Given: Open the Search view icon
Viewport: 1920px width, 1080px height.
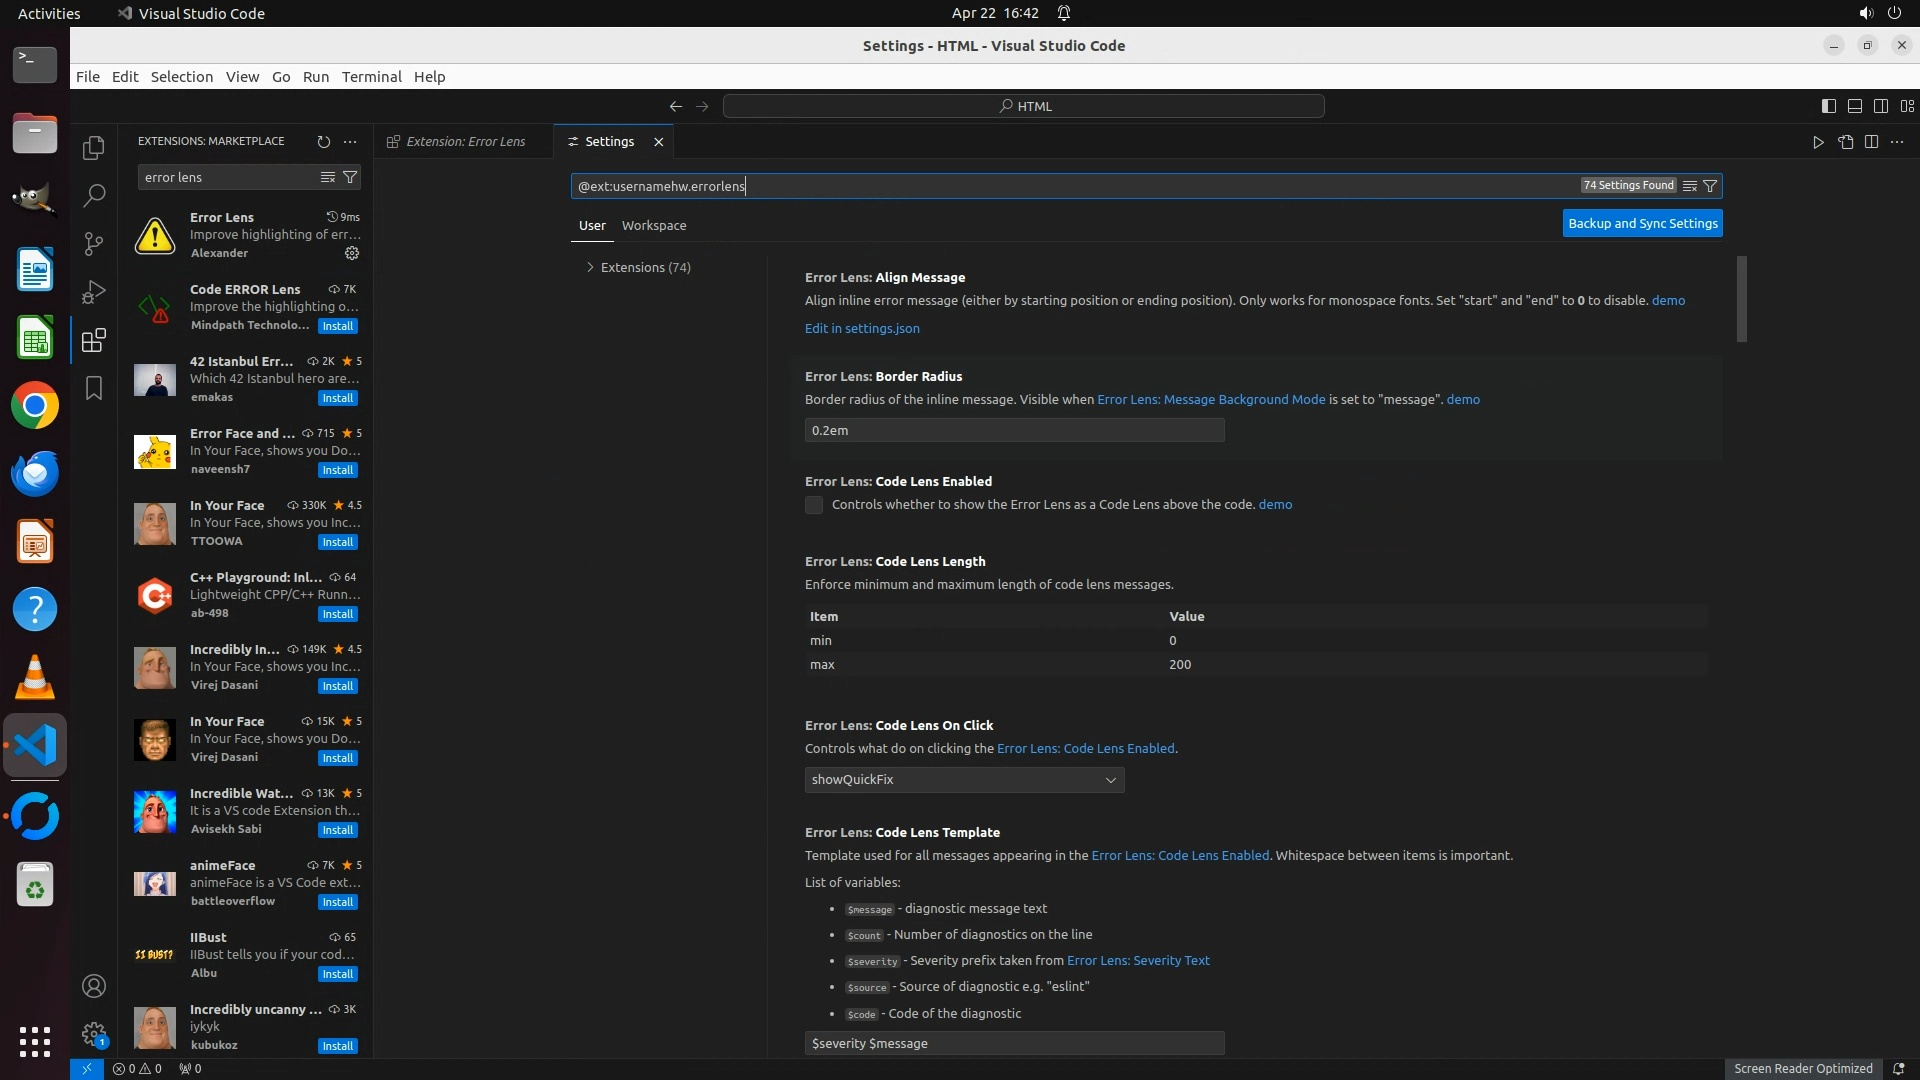Looking at the screenshot, I should [94, 195].
